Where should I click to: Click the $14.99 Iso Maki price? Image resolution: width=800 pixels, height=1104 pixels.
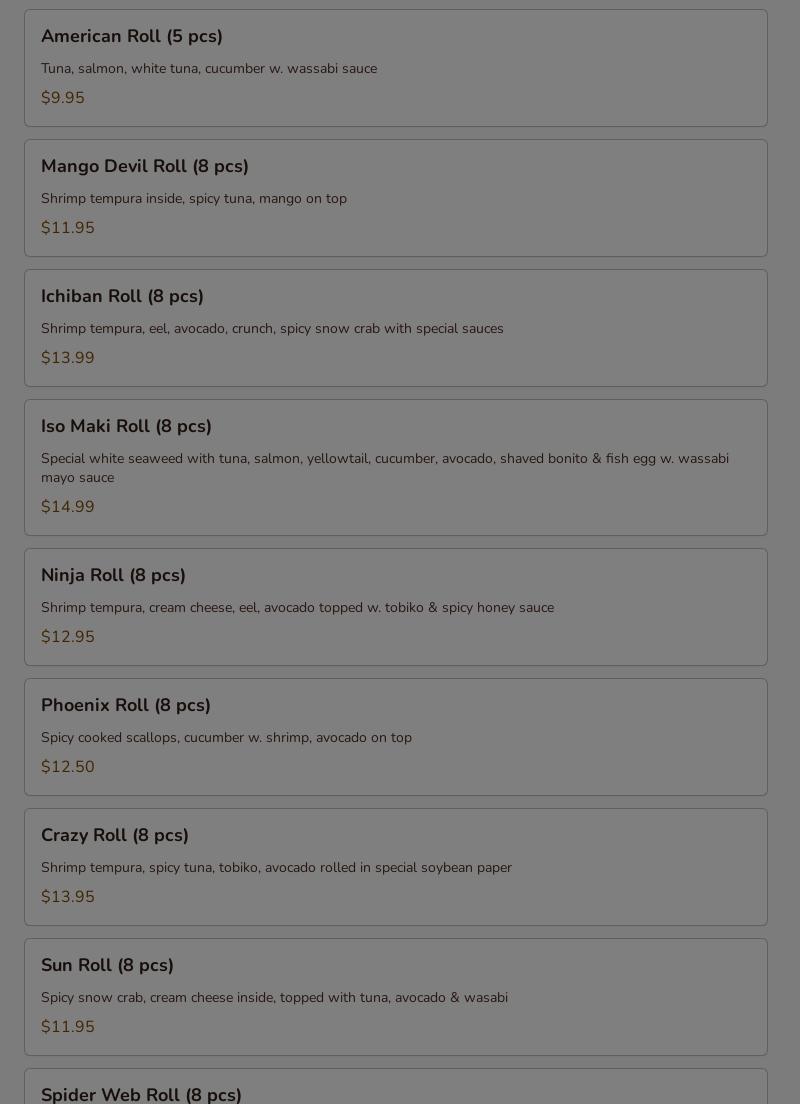[68, 507]
